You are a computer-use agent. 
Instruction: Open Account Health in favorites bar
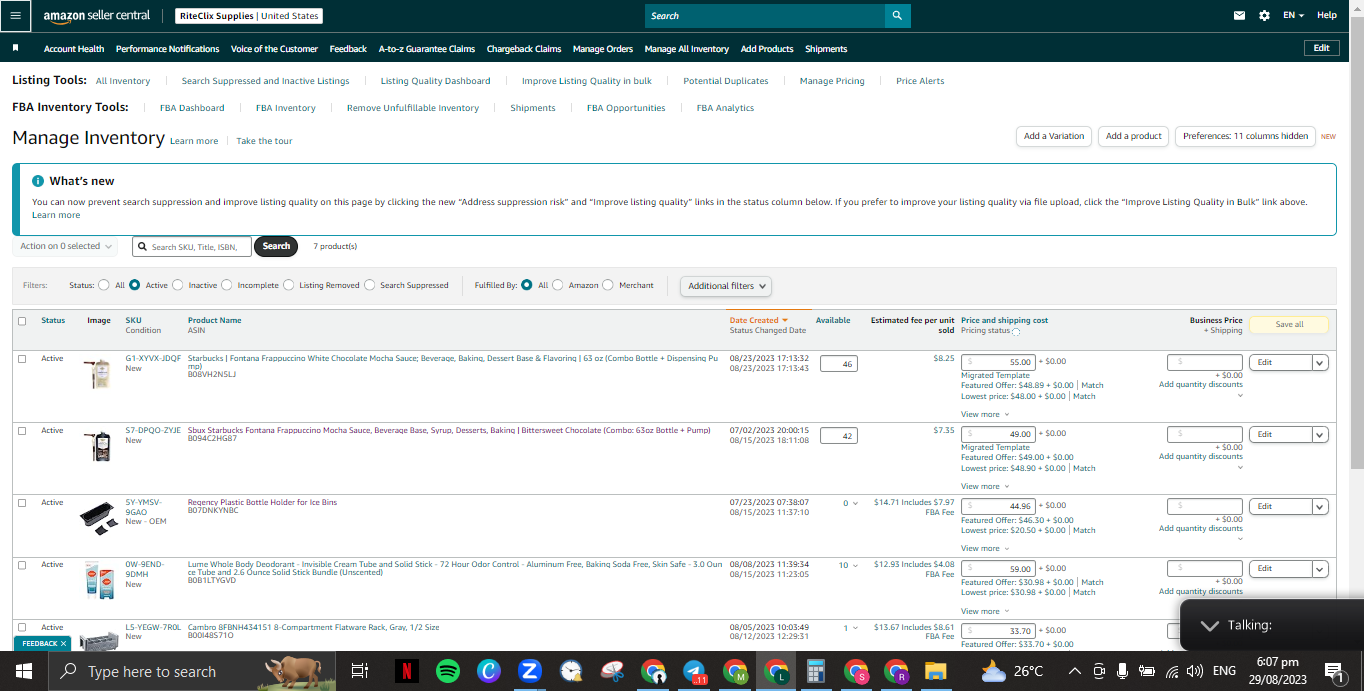(x=74, y=49)
